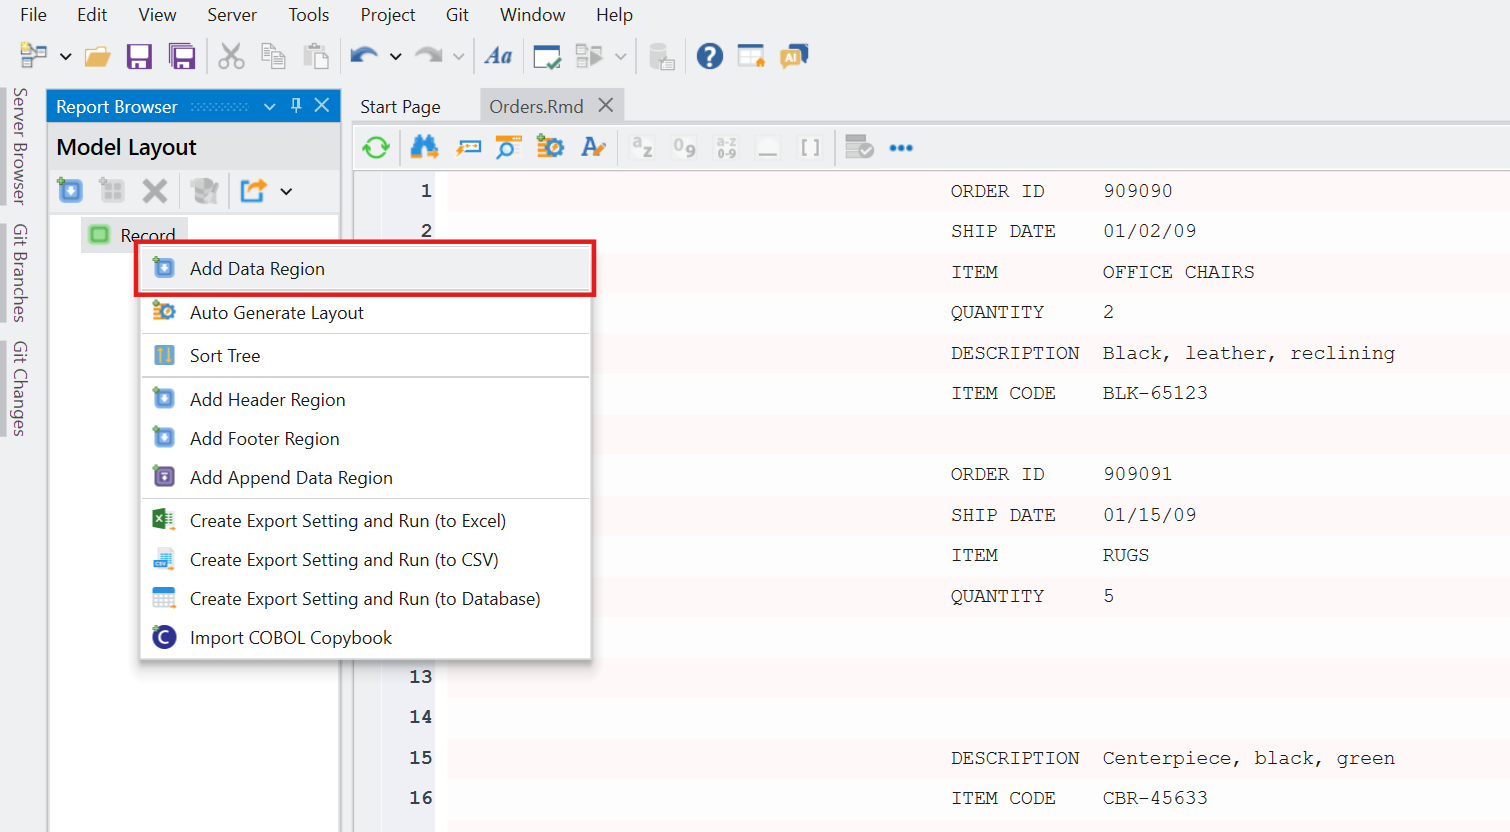Open the Git Changes side panel
The image size is (1510, 832).
click(x=19, y=388)
